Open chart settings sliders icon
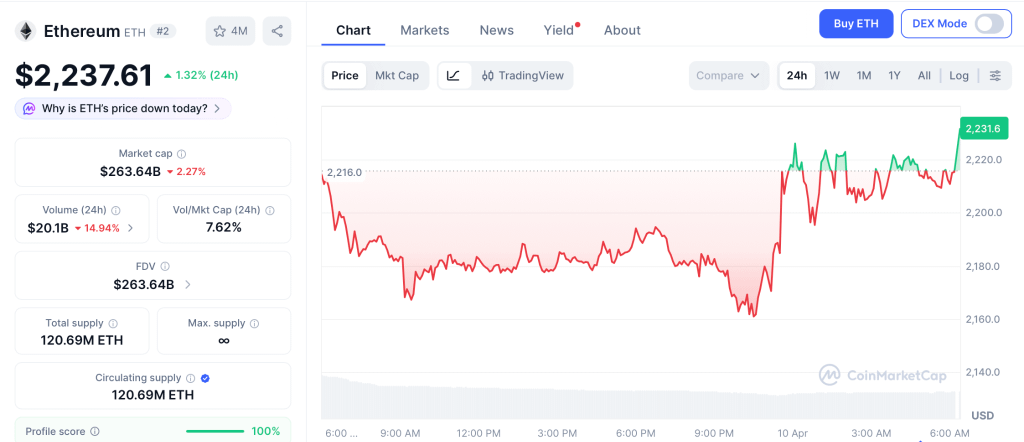 pyautogui.click(x=995, y=76)
